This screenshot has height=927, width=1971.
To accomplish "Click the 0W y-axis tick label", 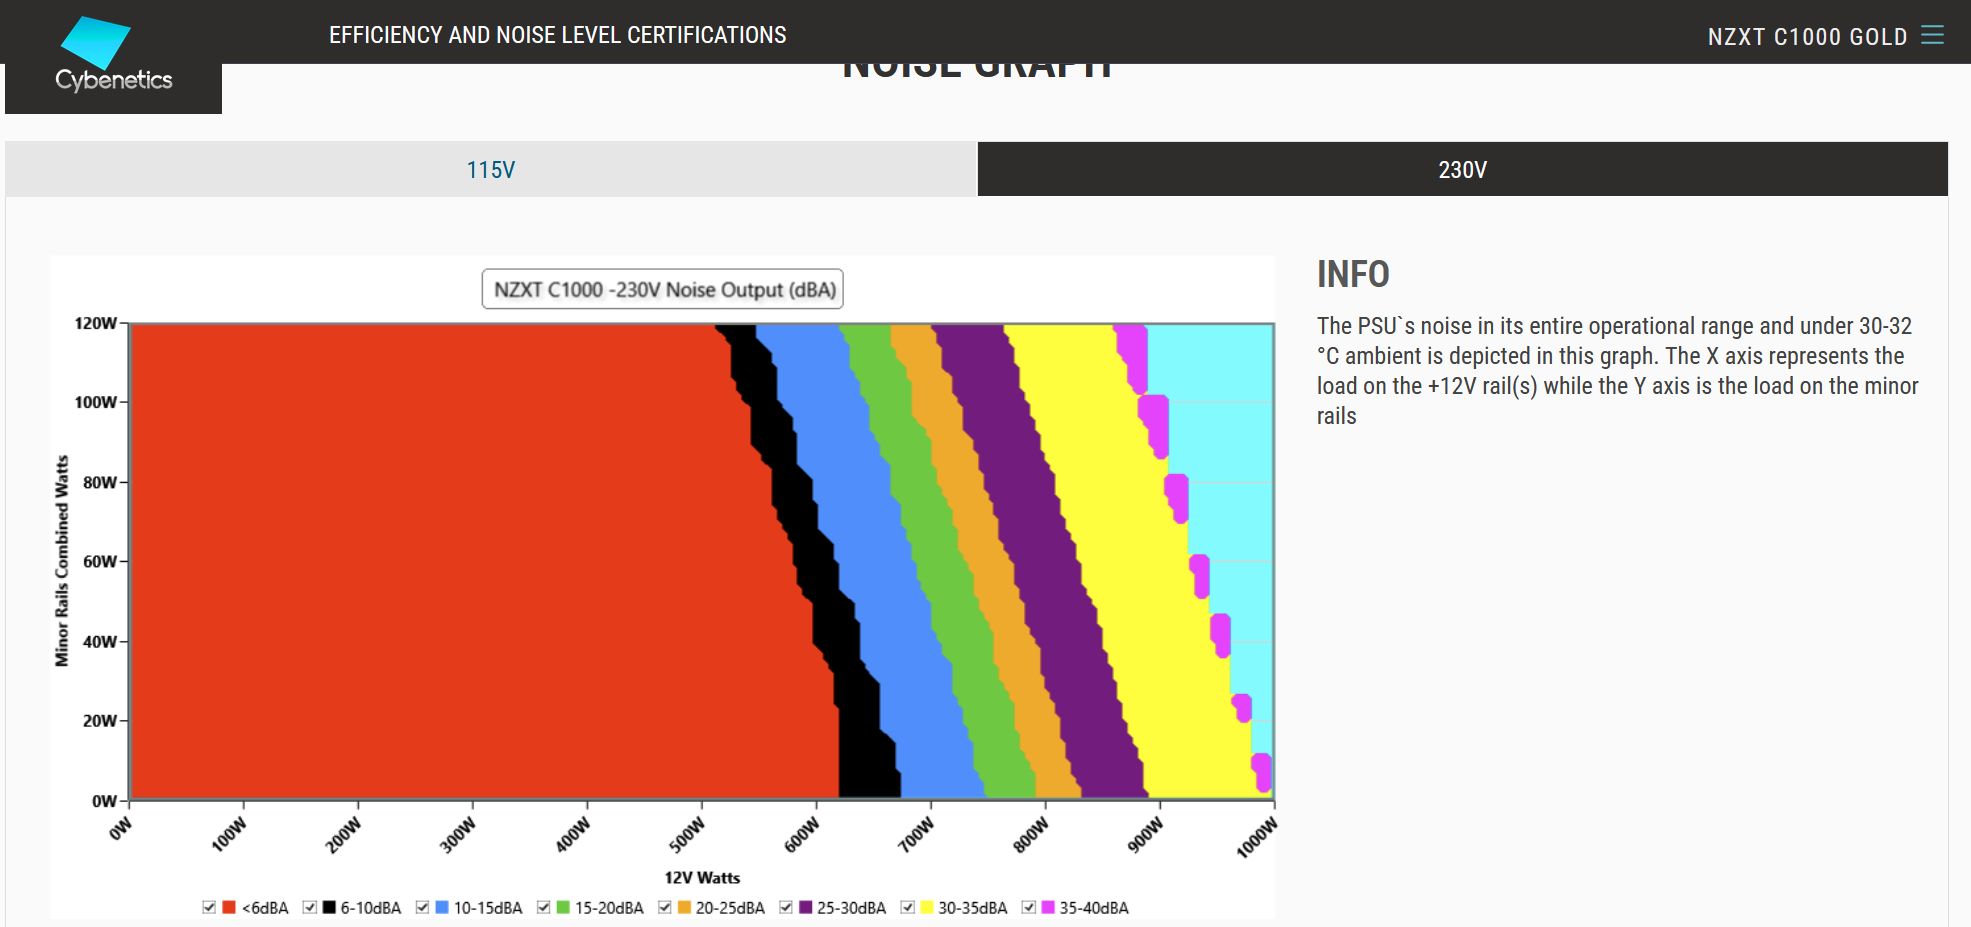I will pyautogui.click(x=104, y=801).
